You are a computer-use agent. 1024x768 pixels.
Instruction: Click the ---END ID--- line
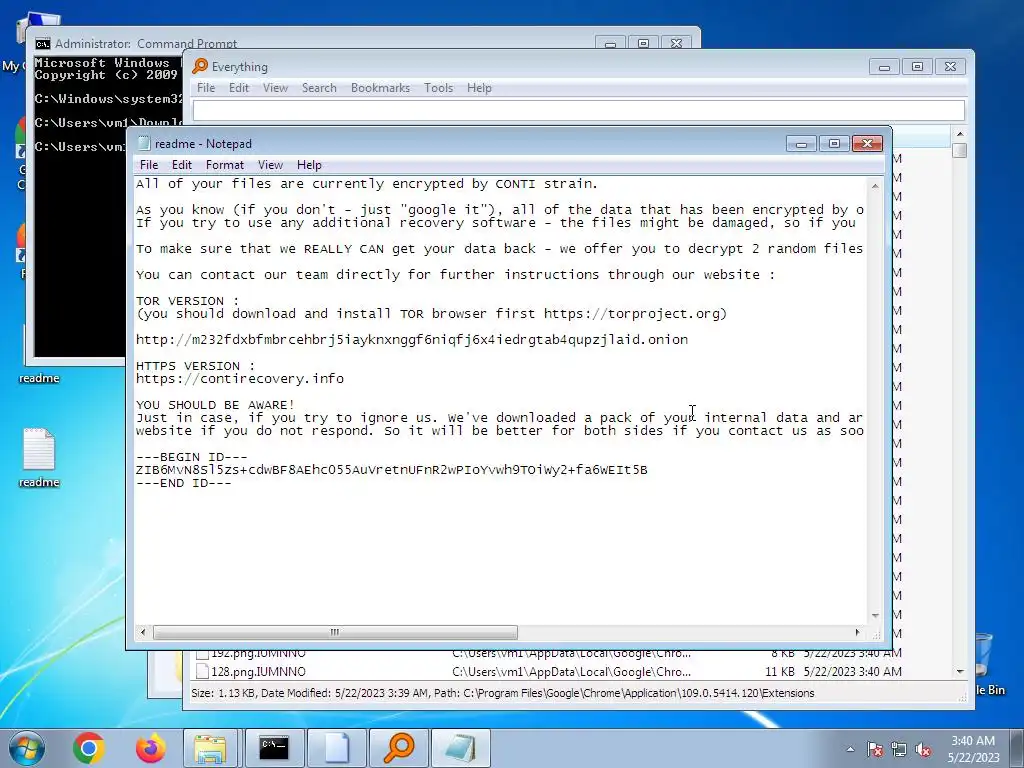point(184,483)
